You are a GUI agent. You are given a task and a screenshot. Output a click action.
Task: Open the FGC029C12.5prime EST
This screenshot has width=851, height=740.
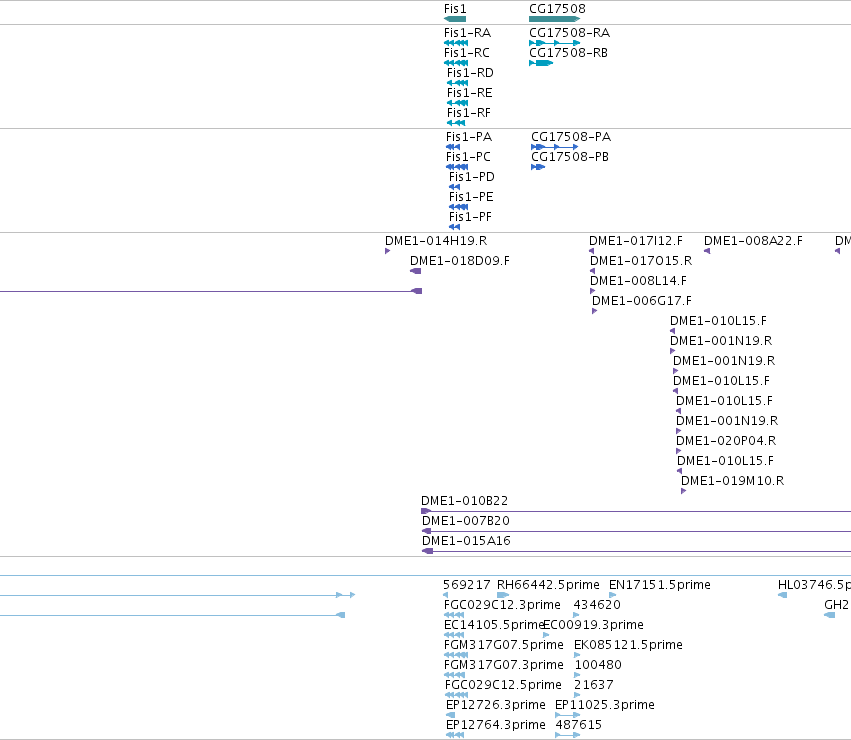click(x=503, y=686)
